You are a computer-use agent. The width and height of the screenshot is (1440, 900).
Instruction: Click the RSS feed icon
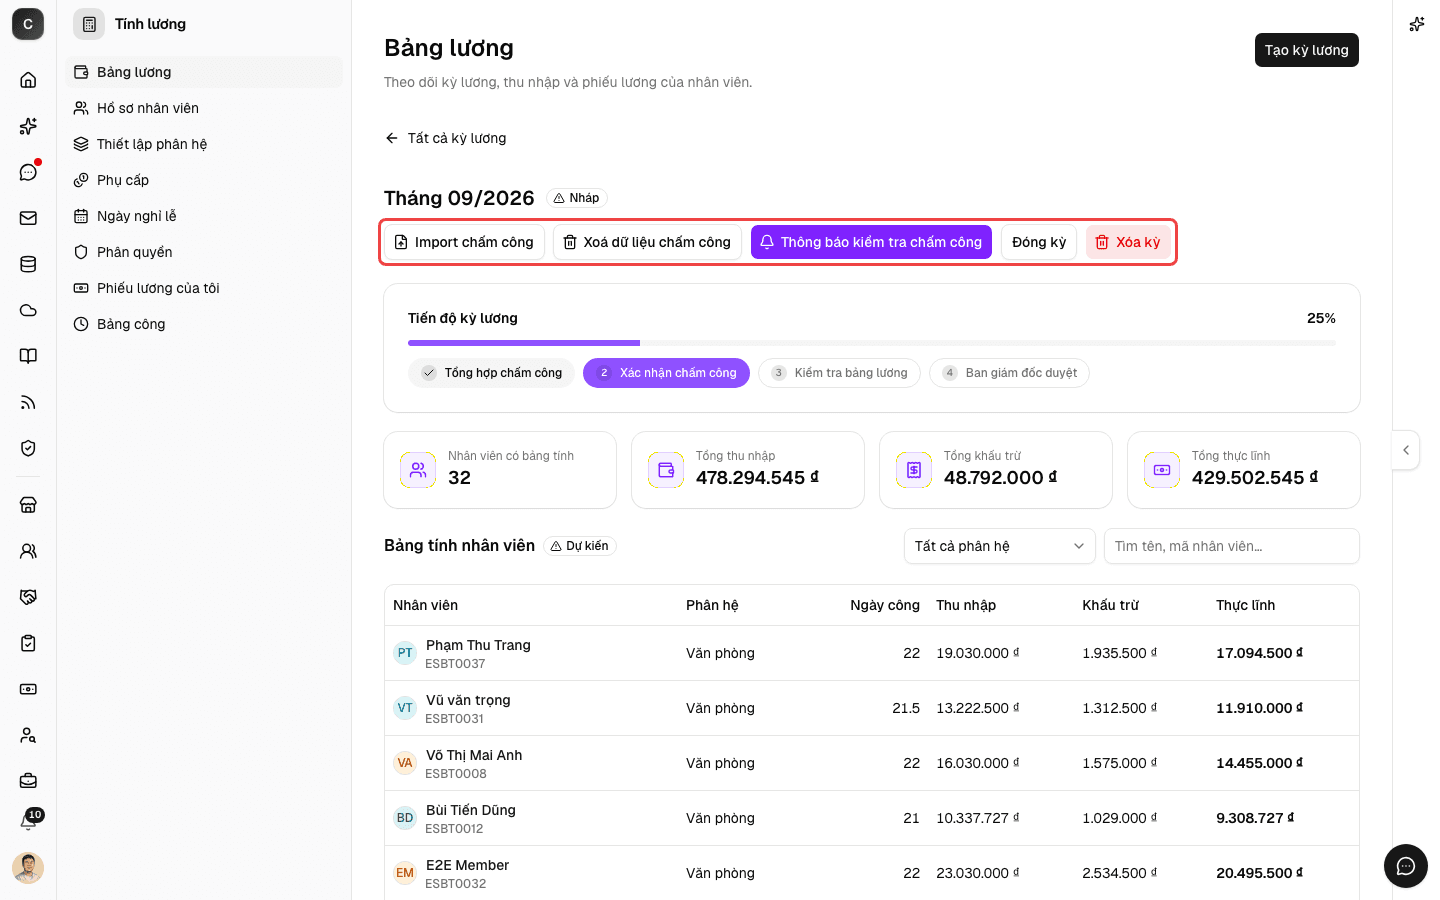tap(28, 402)
